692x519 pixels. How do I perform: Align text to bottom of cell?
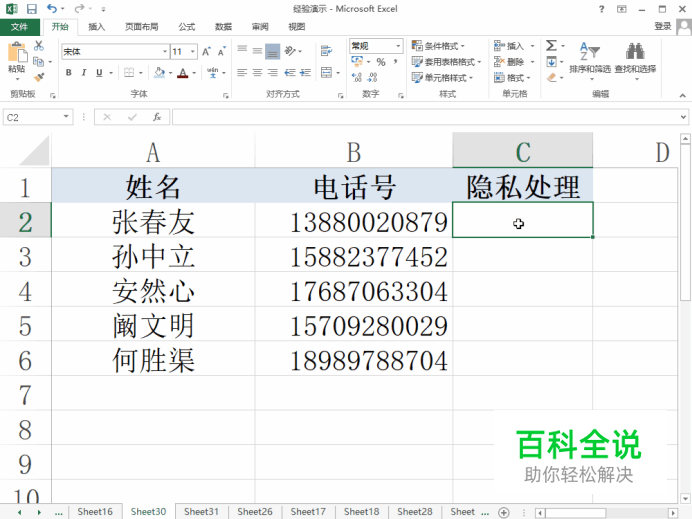[273, 51]
